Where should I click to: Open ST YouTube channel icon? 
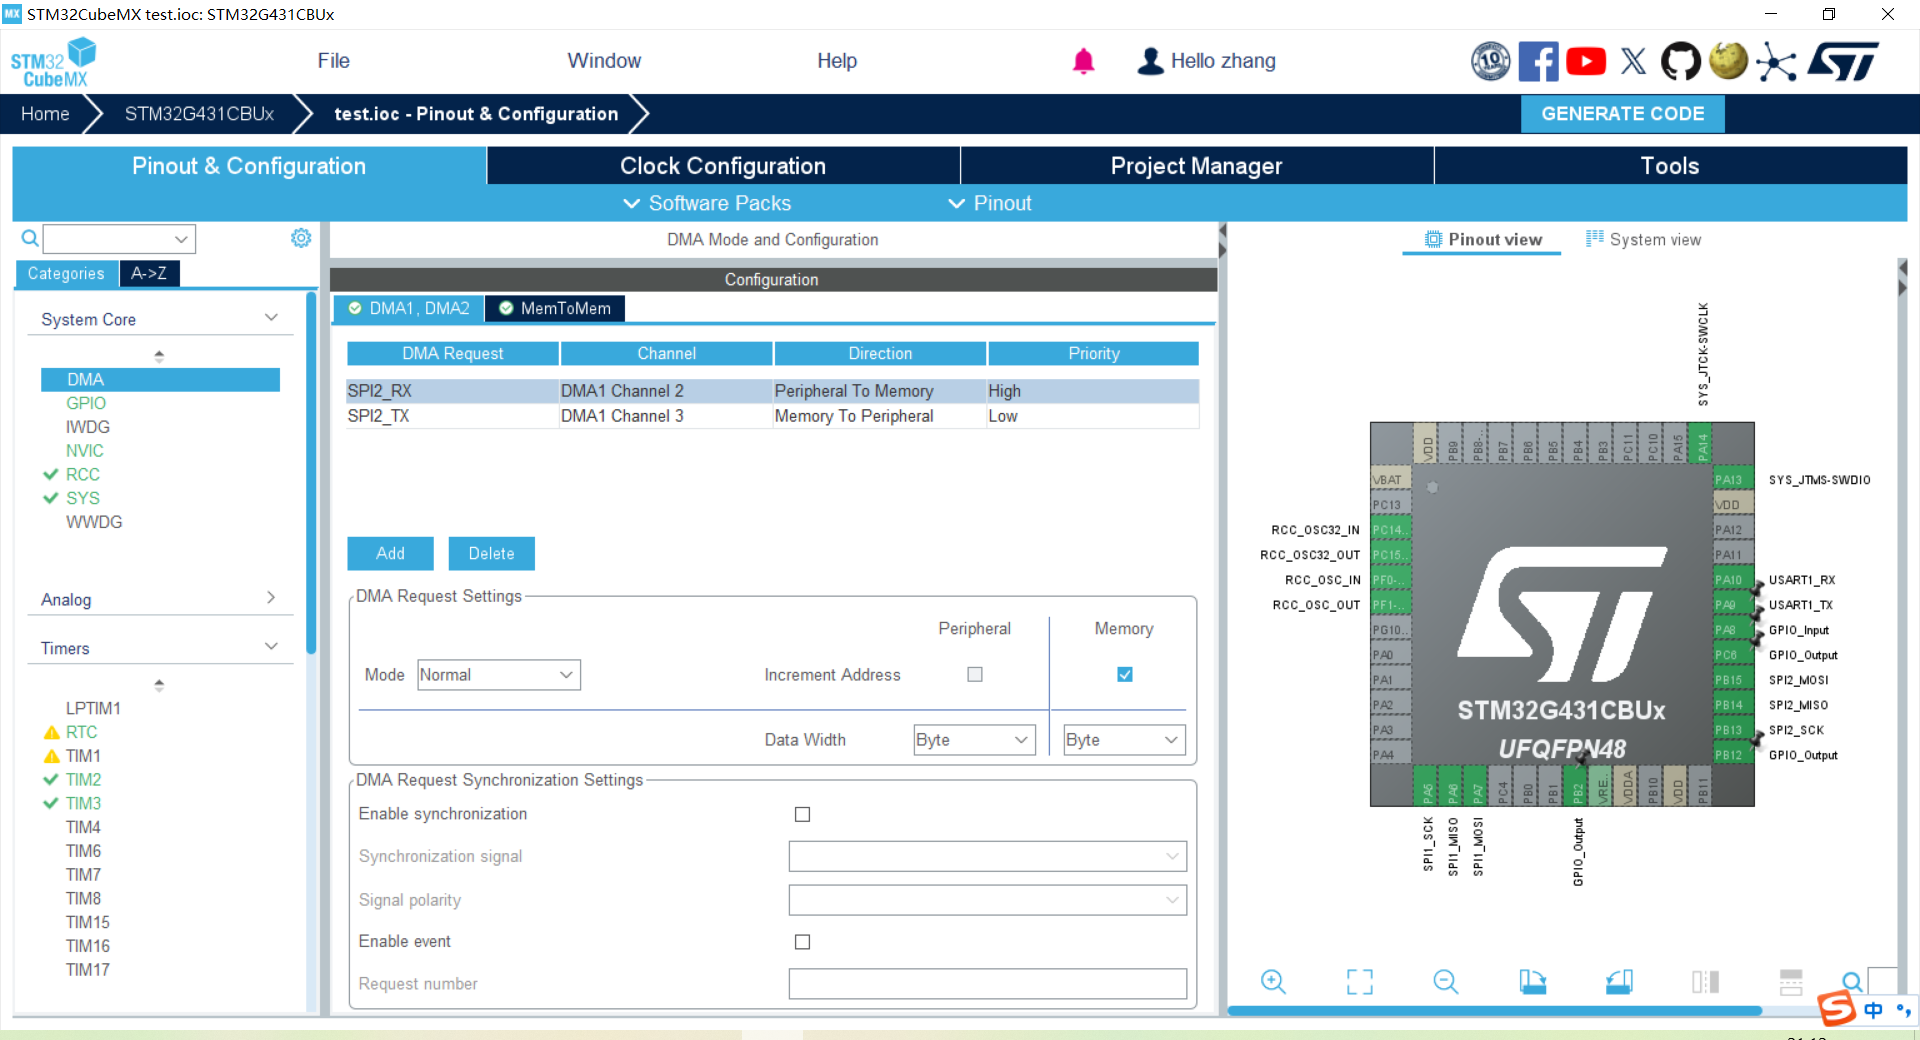[x=1586, y=61]
